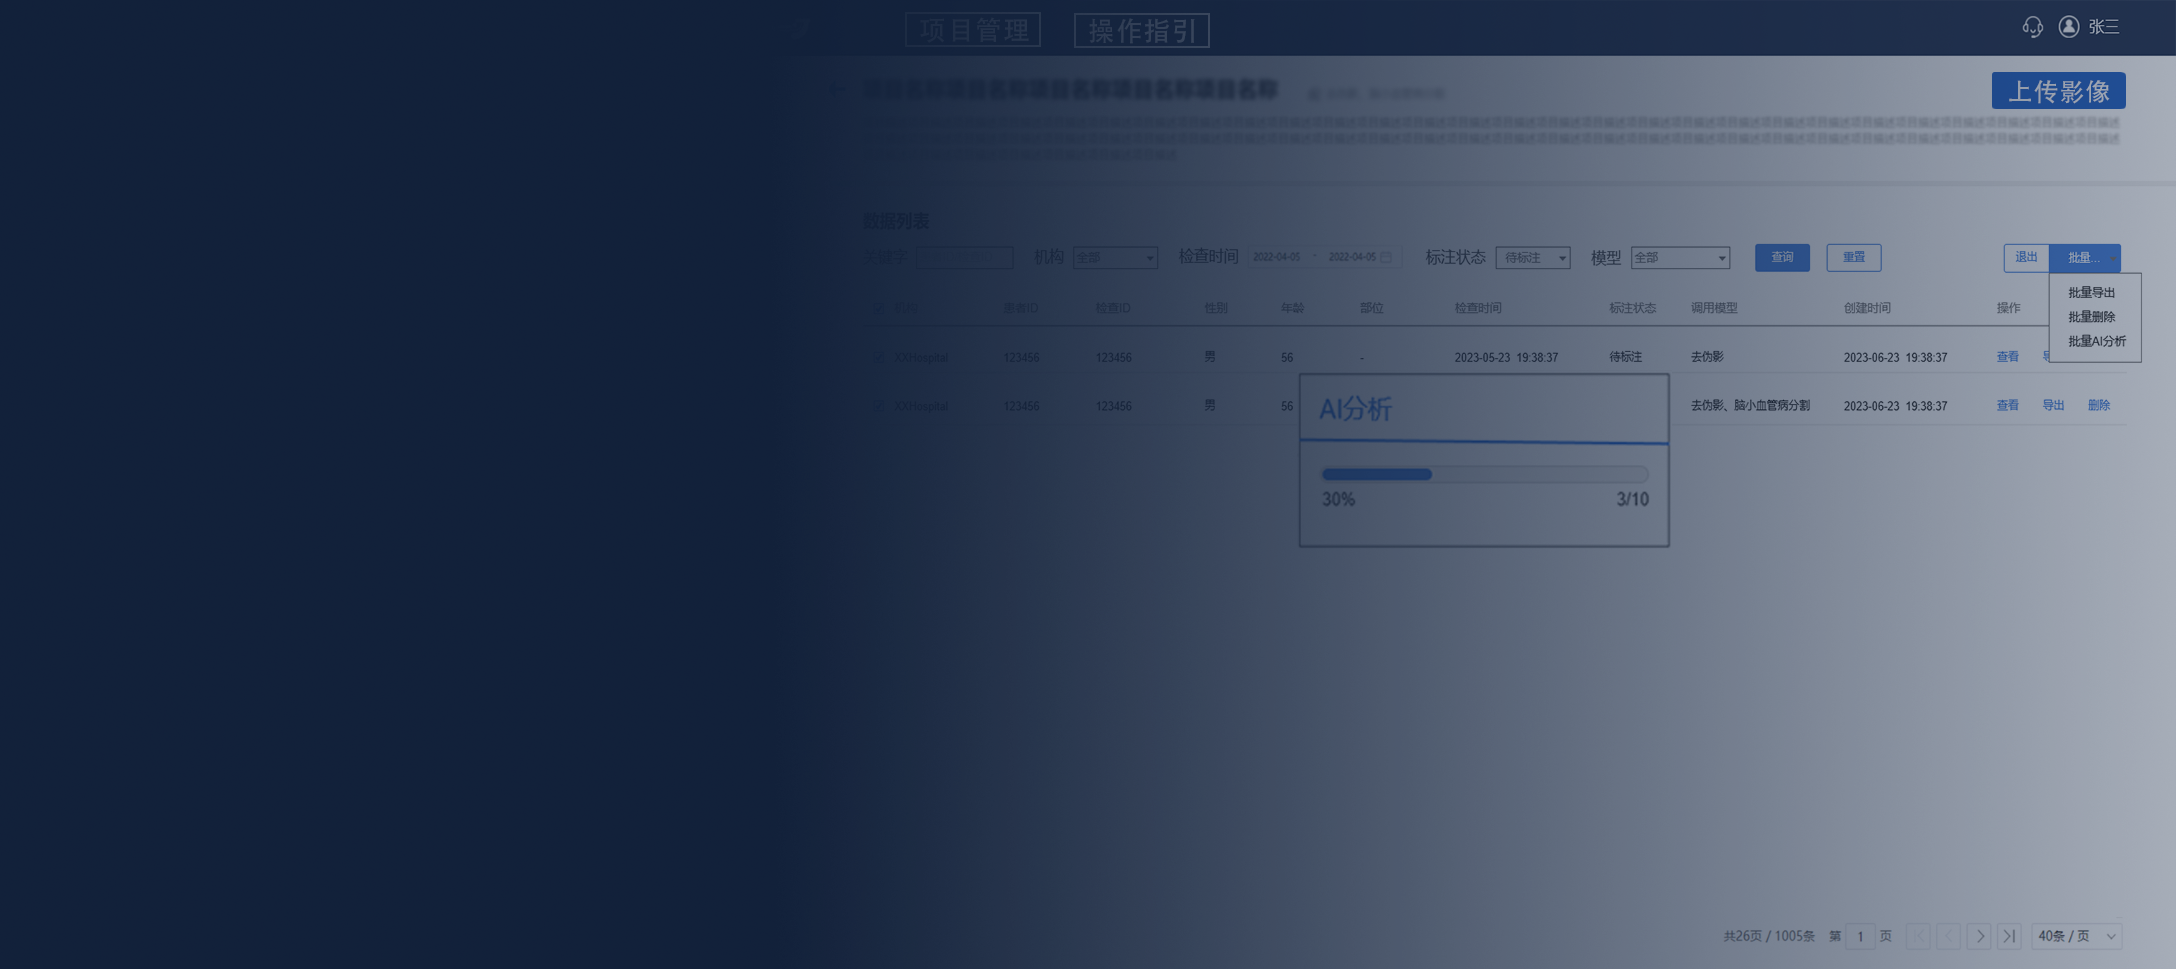Click 删除 in the 脑小血管病分割 row
The image size is (2176, 969).
[2099, 406]
